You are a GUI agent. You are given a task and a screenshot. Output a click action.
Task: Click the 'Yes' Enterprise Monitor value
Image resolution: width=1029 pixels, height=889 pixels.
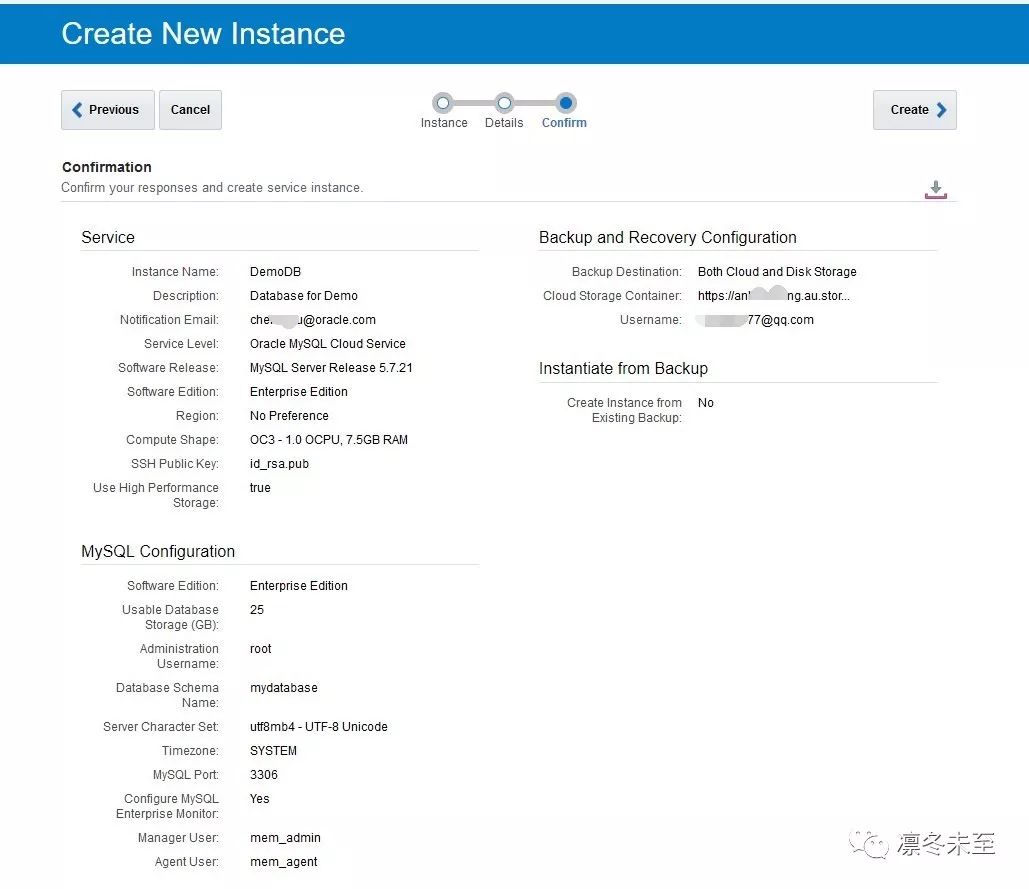pos(260,798)
